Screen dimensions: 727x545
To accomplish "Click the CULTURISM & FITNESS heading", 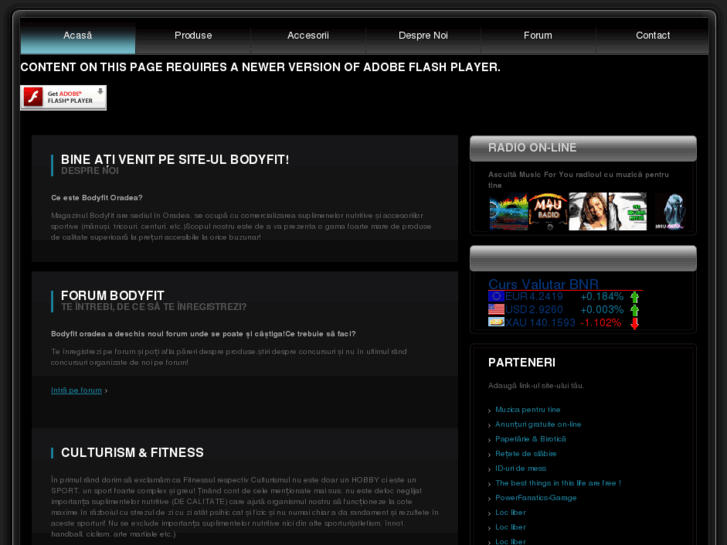I will point(132,452).
